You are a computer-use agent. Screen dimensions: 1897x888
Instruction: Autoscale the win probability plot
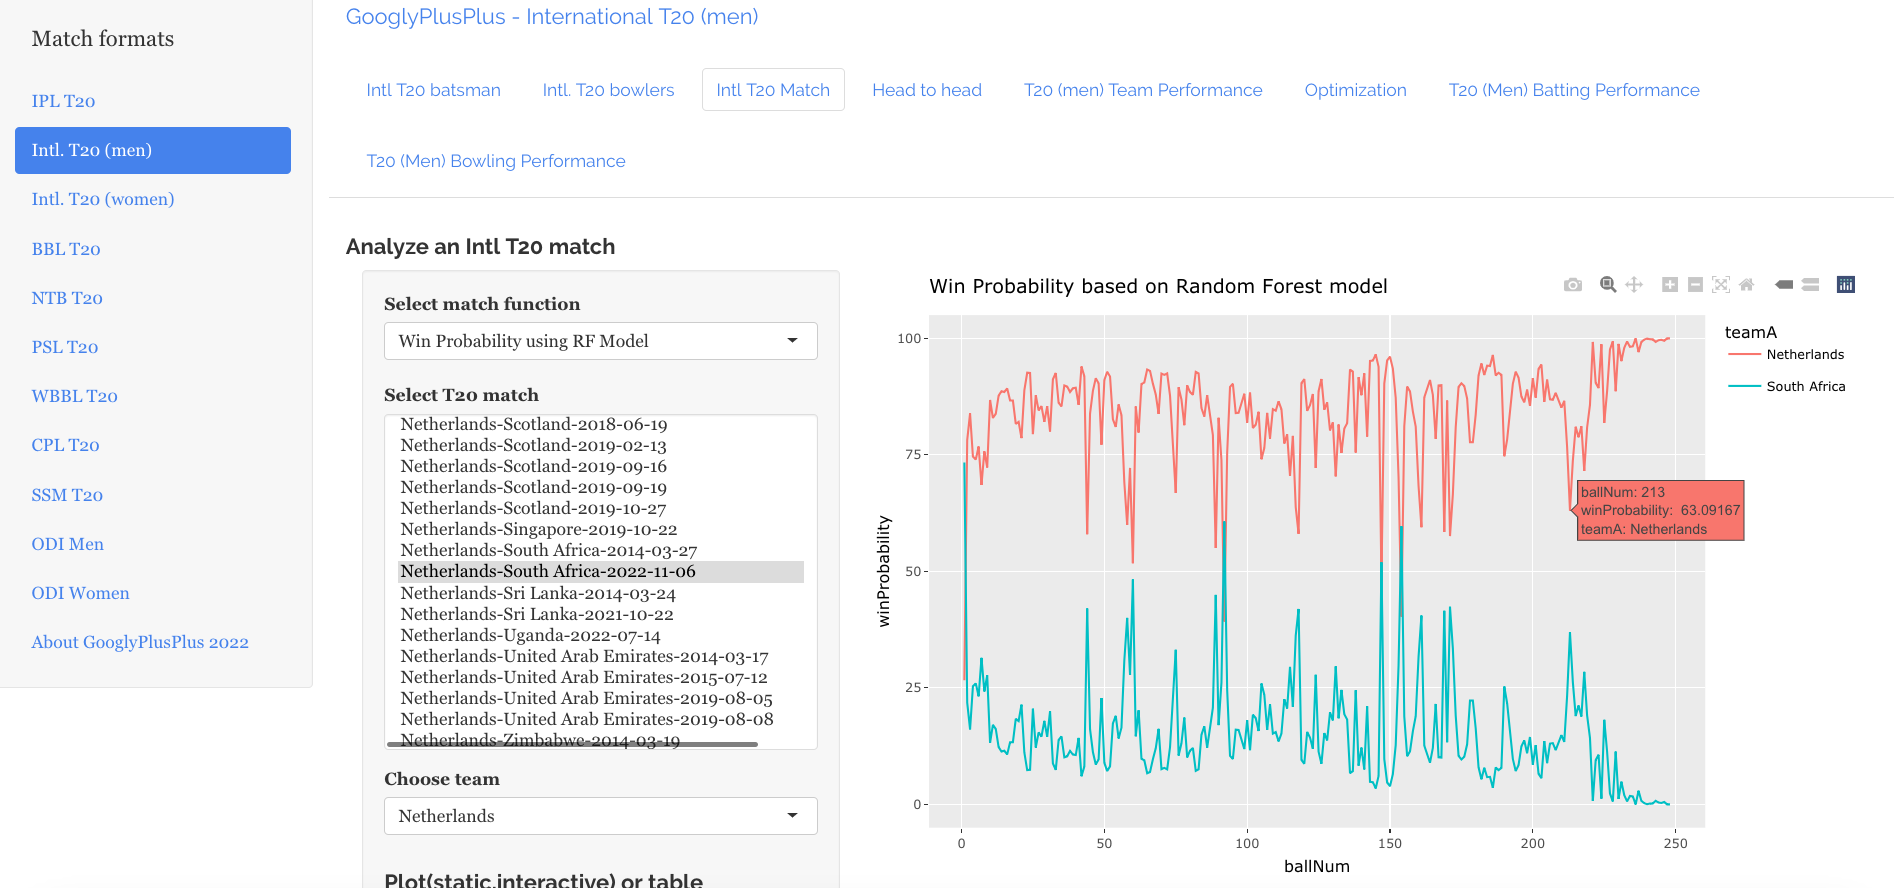[1721, 285]
